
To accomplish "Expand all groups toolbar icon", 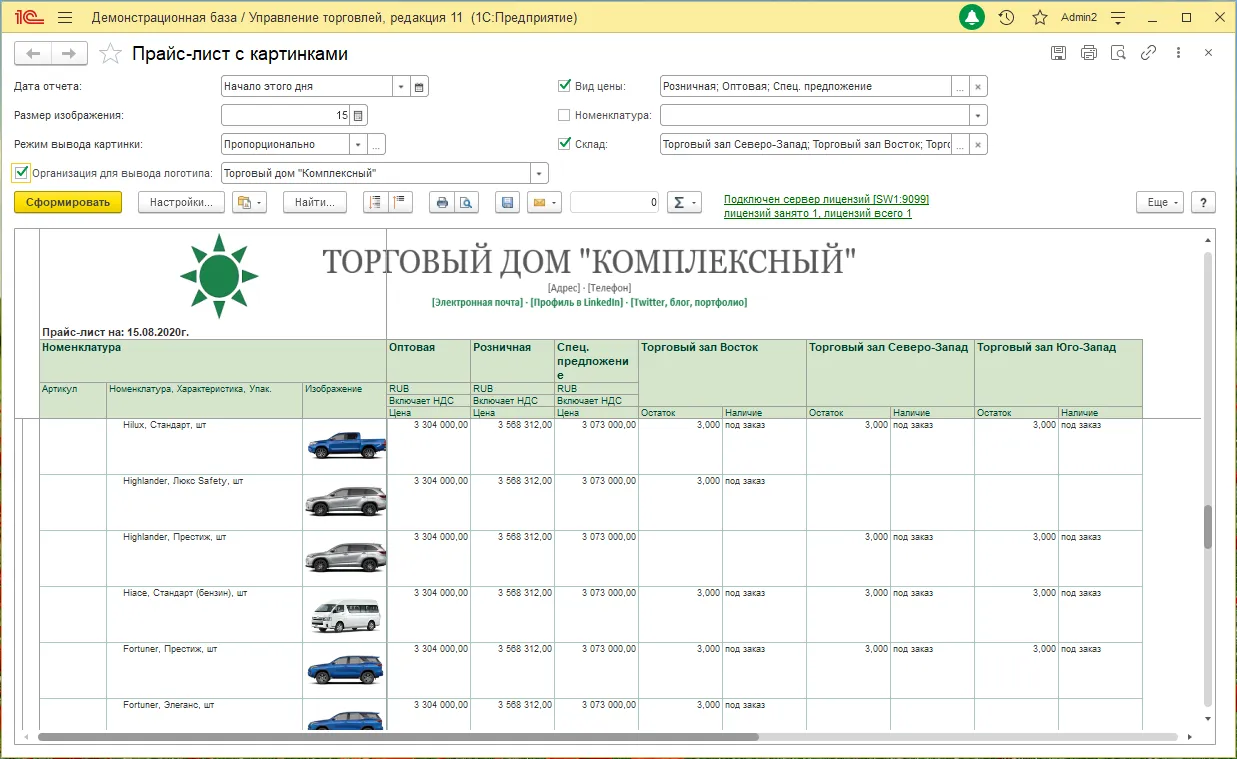I will [x=375, y=202].
